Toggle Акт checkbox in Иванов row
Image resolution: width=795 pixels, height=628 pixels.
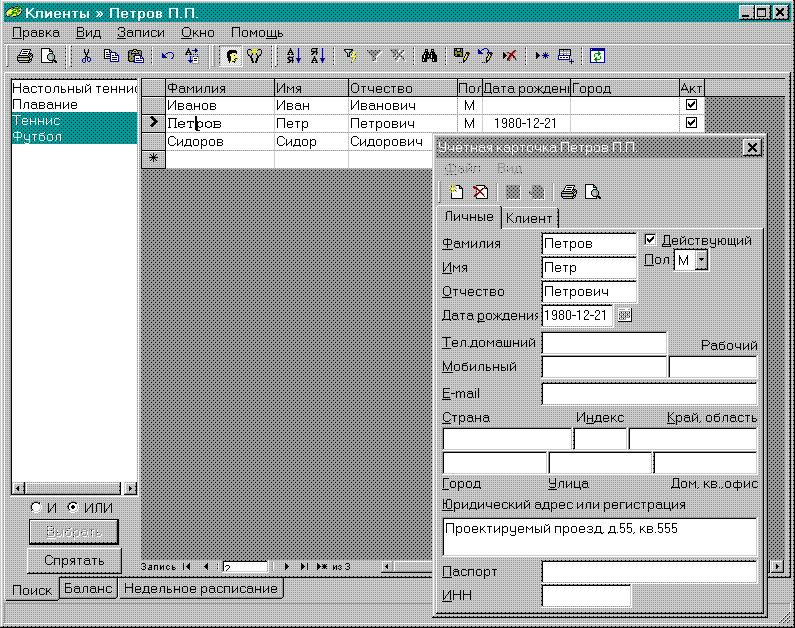pos(691,104)
